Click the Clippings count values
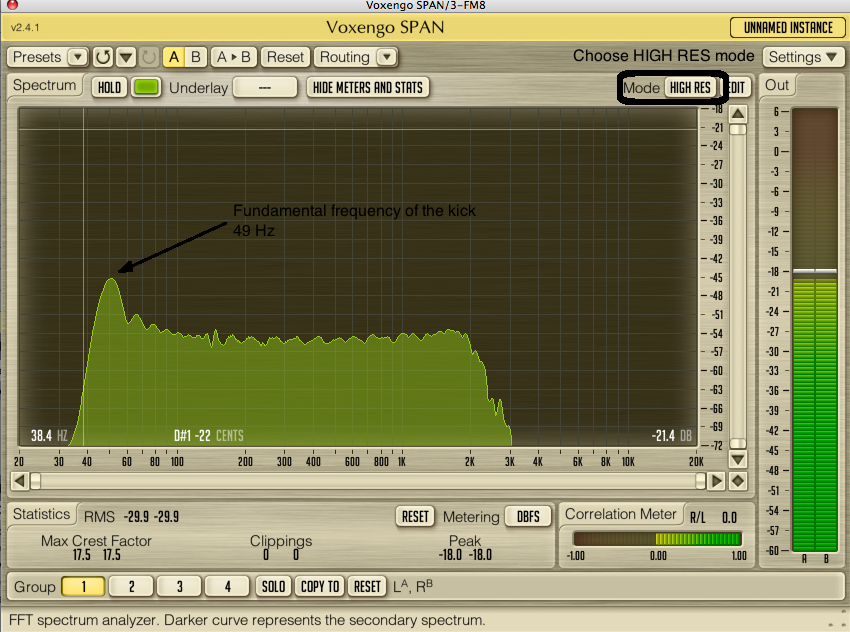Viewport: 850px width, 632px height. pos(281,555)
